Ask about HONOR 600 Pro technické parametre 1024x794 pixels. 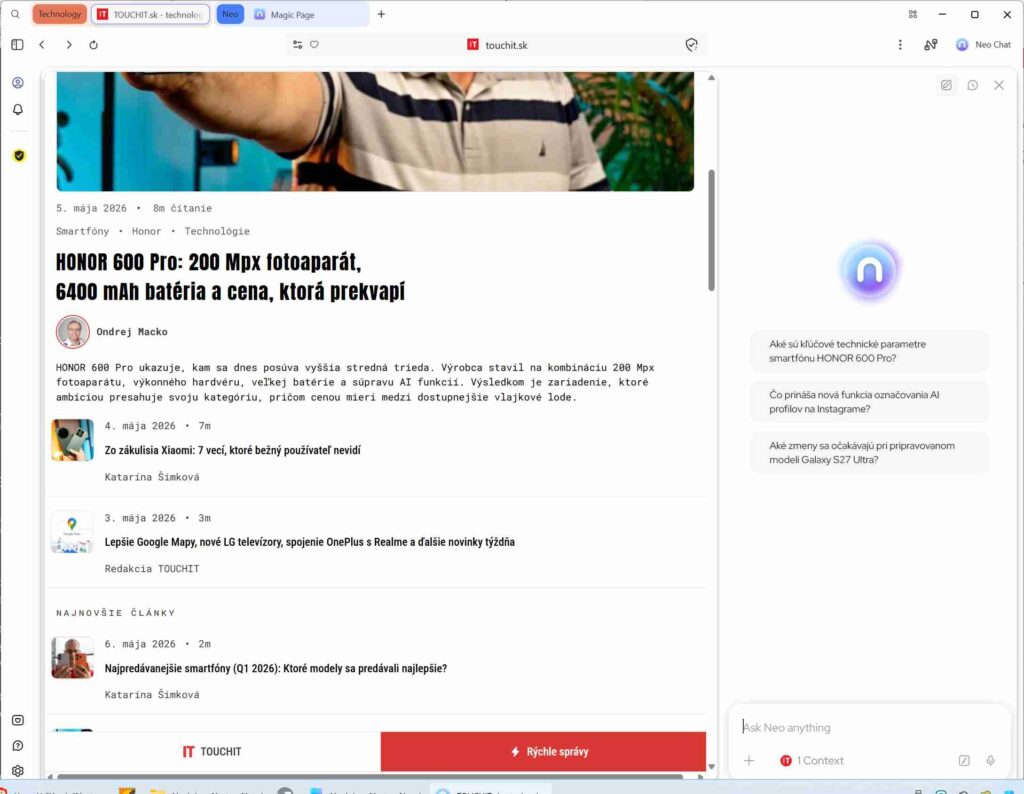(869, 351)
